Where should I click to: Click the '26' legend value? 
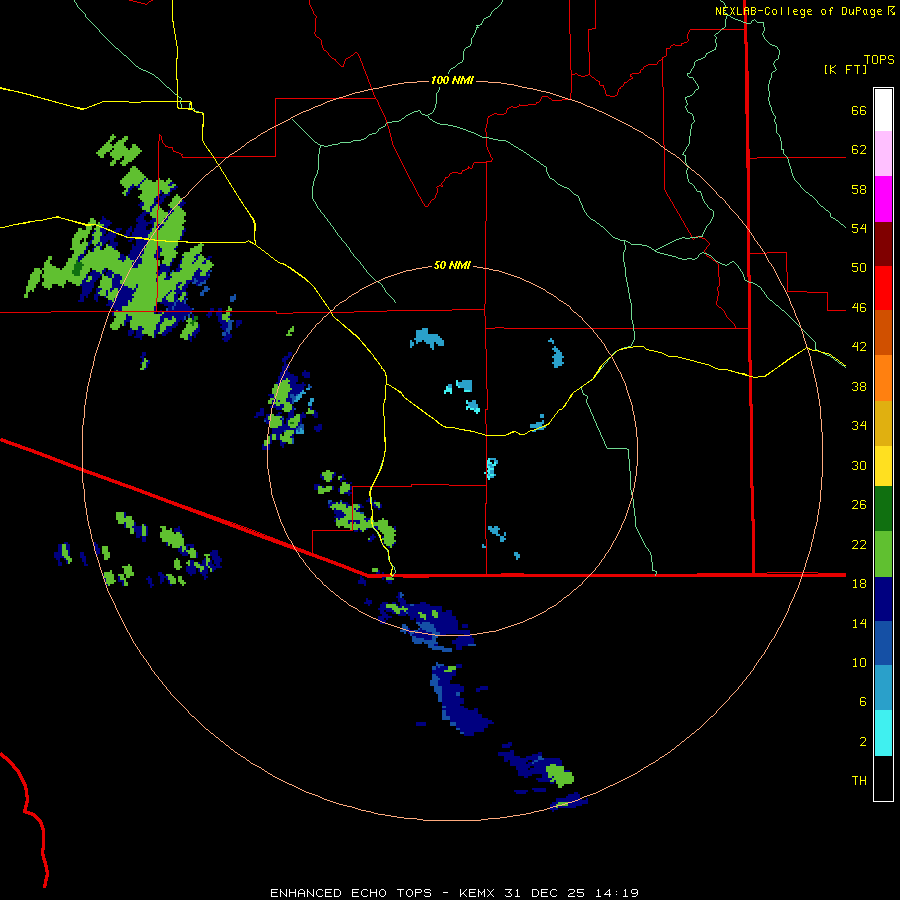click(859, 505)
